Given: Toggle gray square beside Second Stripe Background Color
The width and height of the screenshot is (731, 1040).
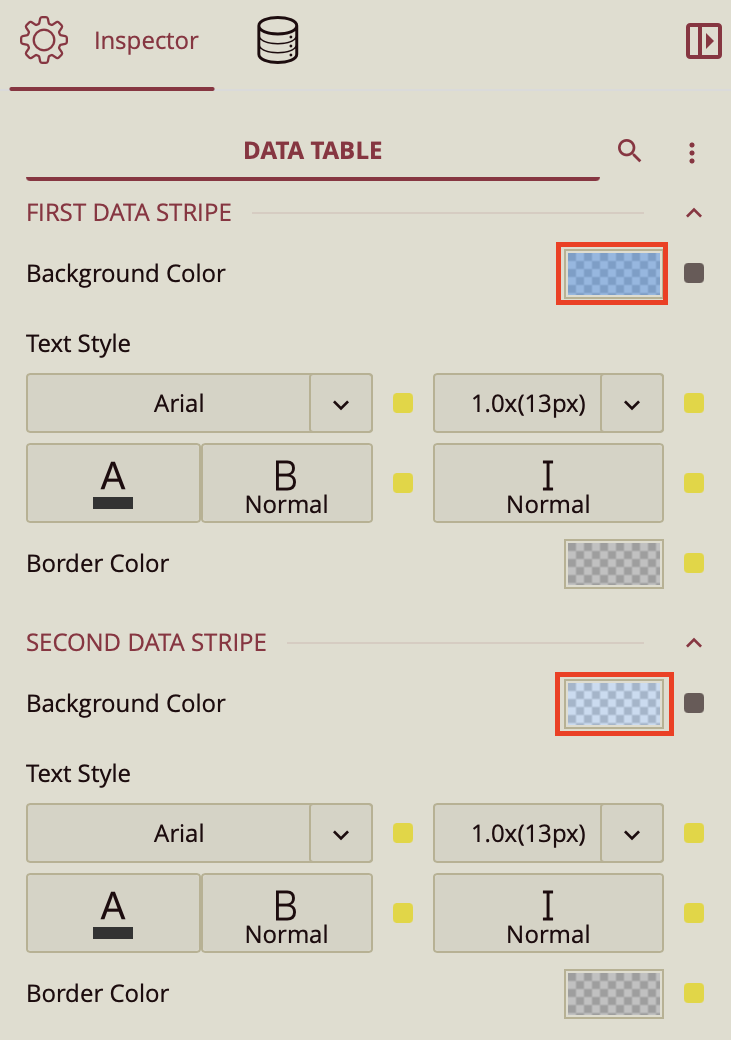Looking at the screenshot, I should pyautogui.click(x=694, y=703).
